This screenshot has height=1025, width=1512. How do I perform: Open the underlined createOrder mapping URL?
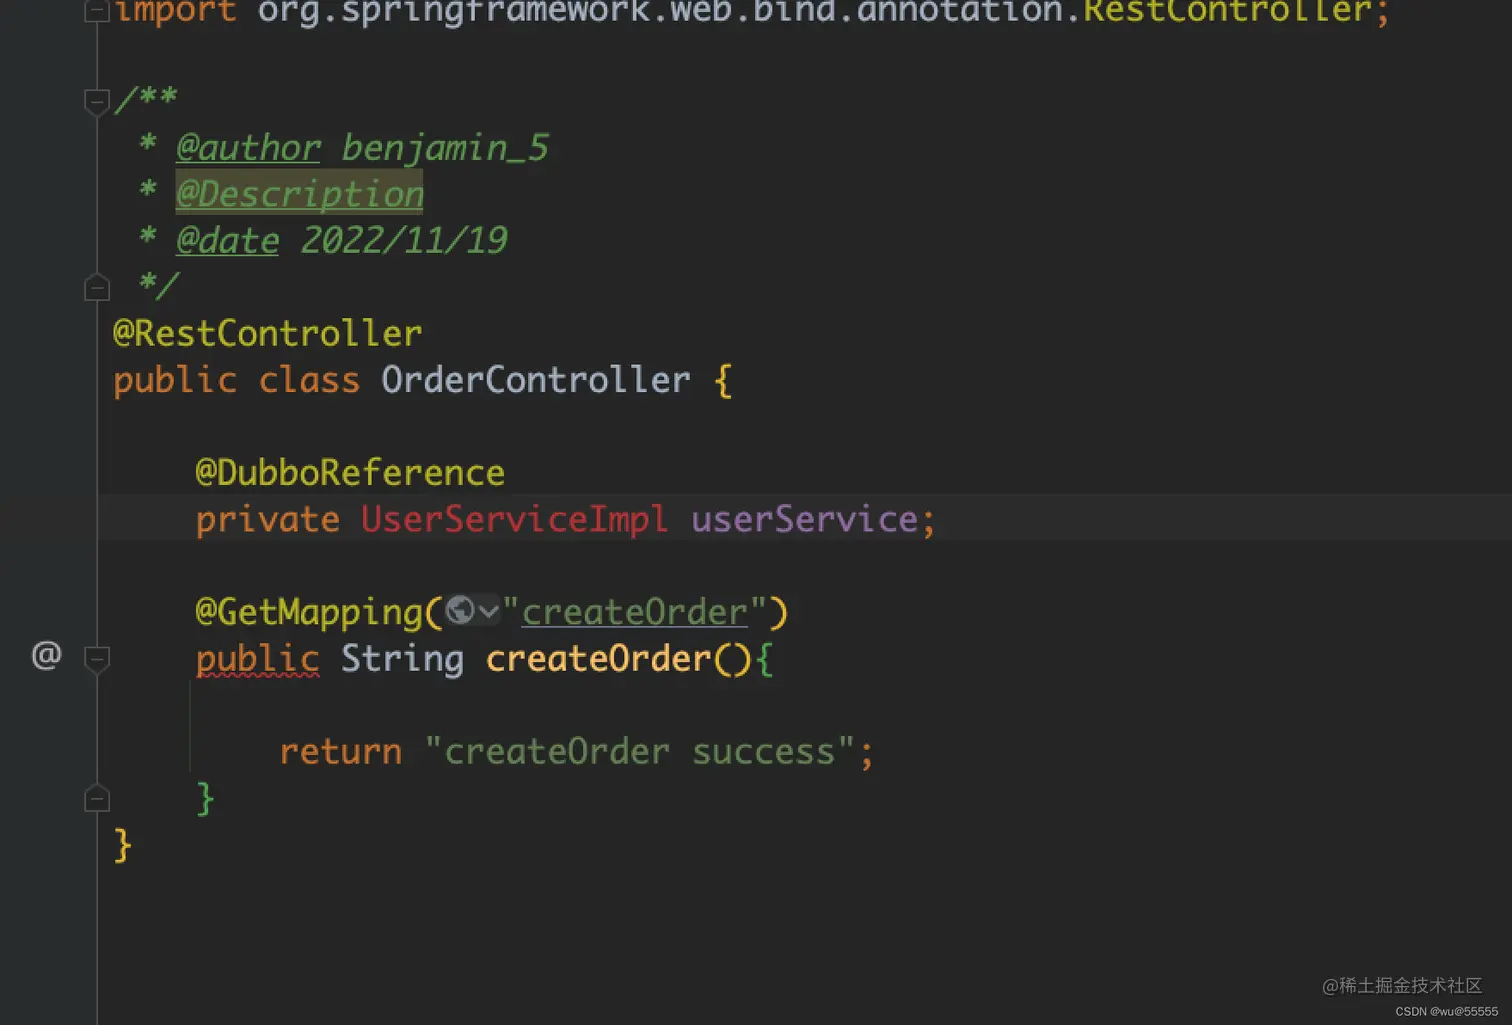[635, 612]
